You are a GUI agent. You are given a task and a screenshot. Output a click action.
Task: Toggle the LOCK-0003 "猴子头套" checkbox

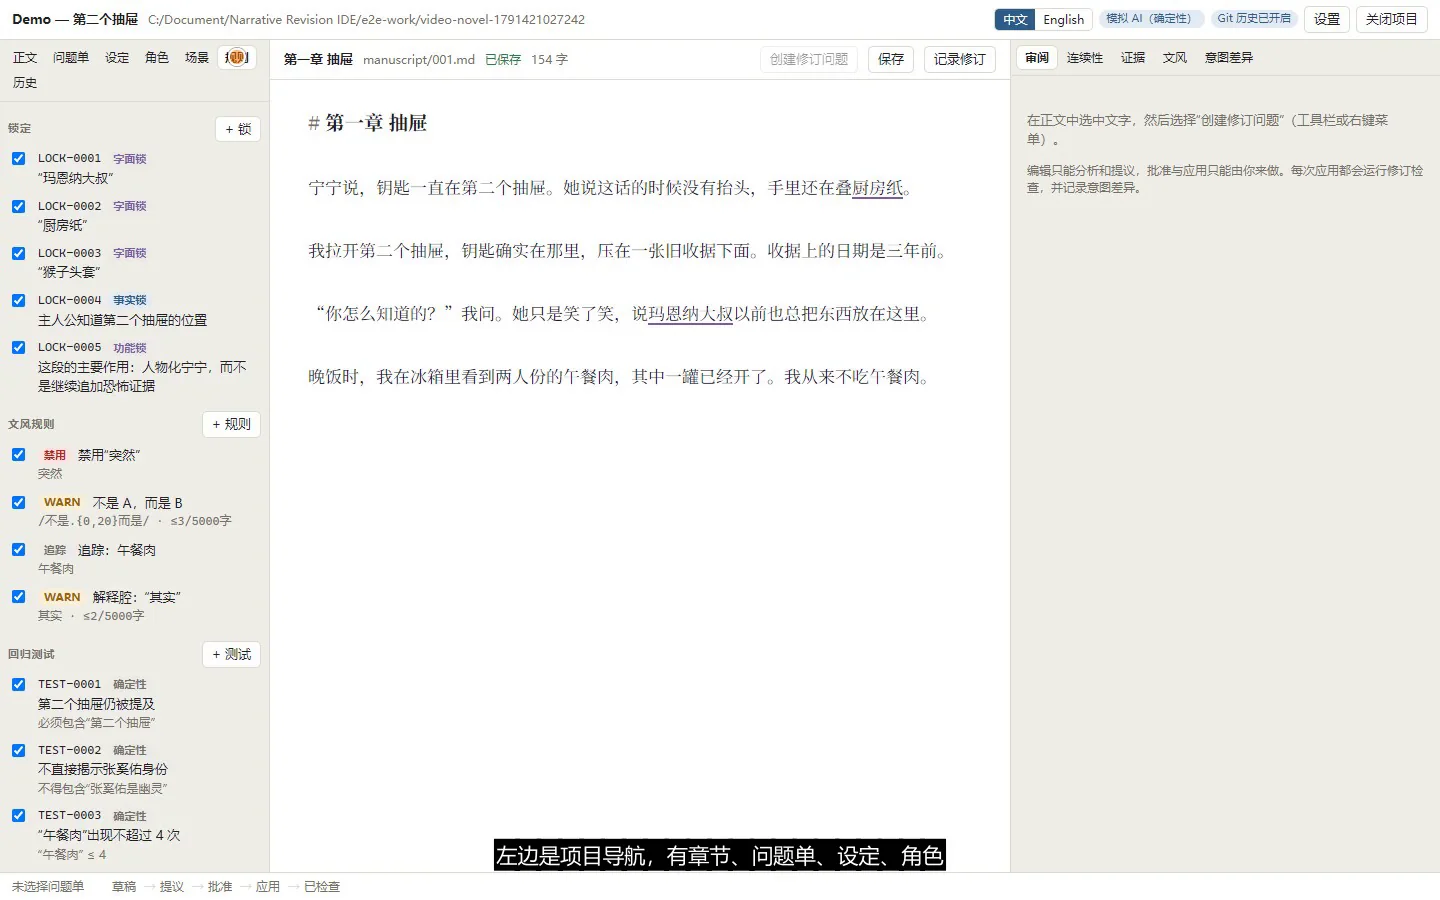click(18, 253)
